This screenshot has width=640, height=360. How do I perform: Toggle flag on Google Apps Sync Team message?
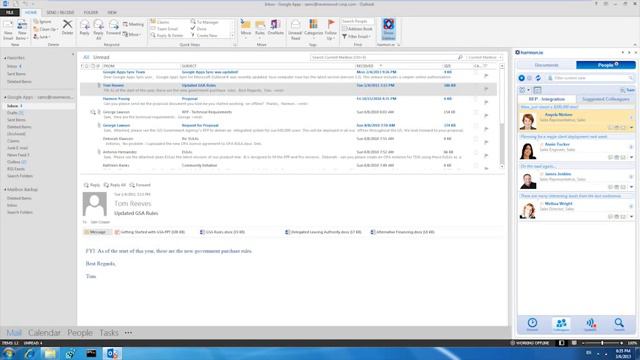coord(486,76)
